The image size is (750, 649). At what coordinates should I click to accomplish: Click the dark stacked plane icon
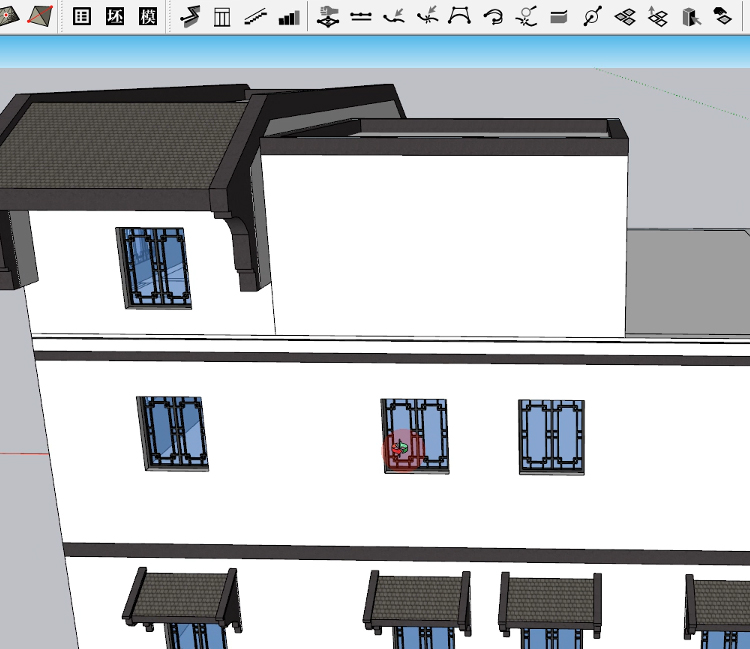click(x=723, y=16)
